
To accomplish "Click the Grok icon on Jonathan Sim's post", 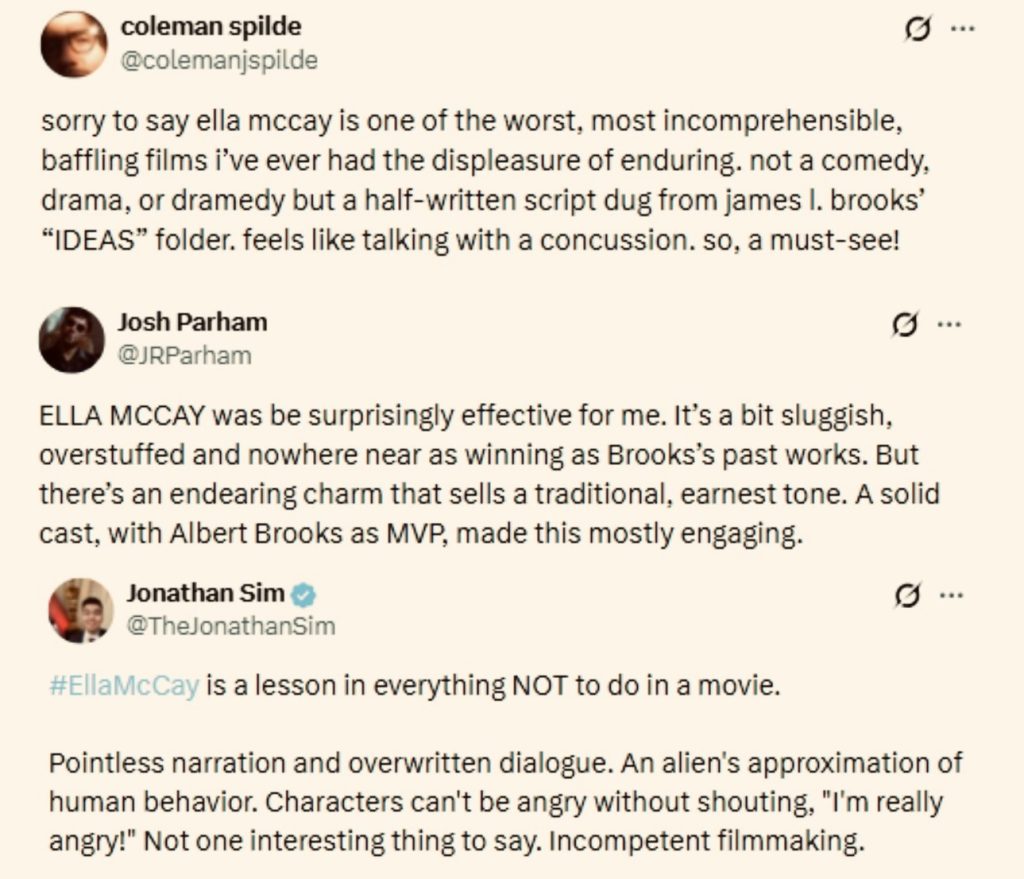I will pos(905,596).
